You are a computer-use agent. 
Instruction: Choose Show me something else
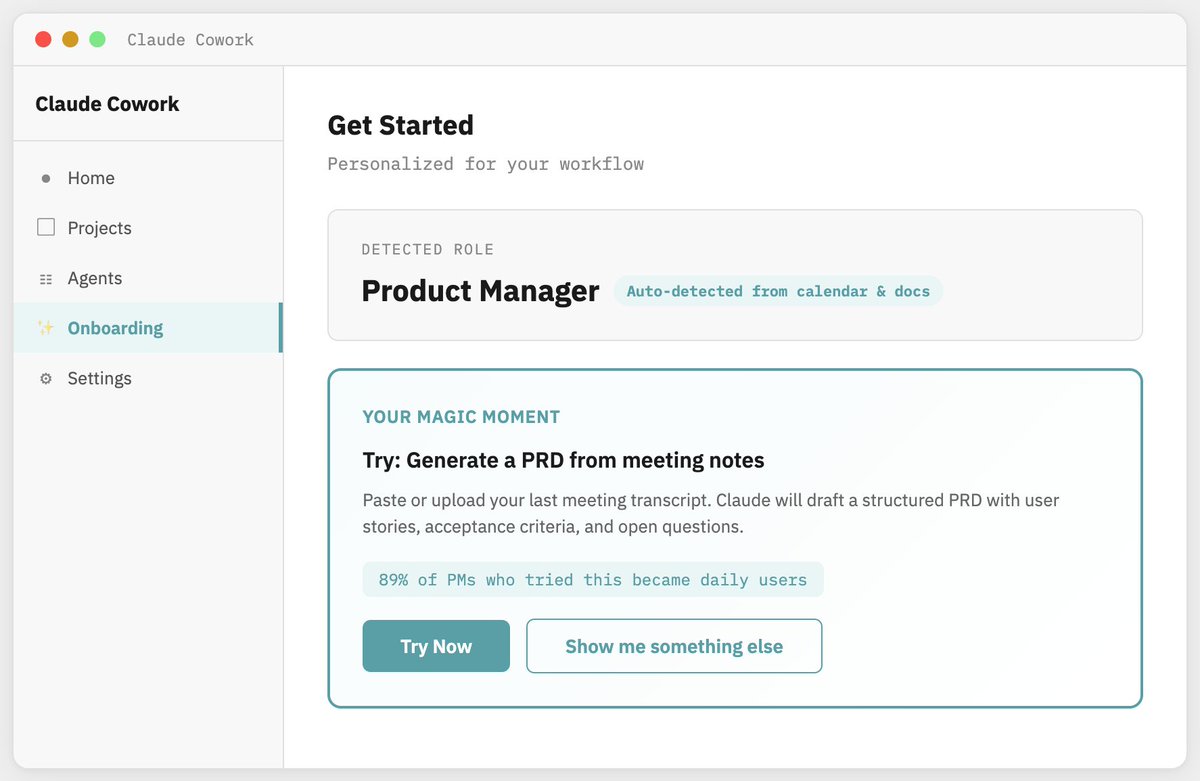[674, 646]
